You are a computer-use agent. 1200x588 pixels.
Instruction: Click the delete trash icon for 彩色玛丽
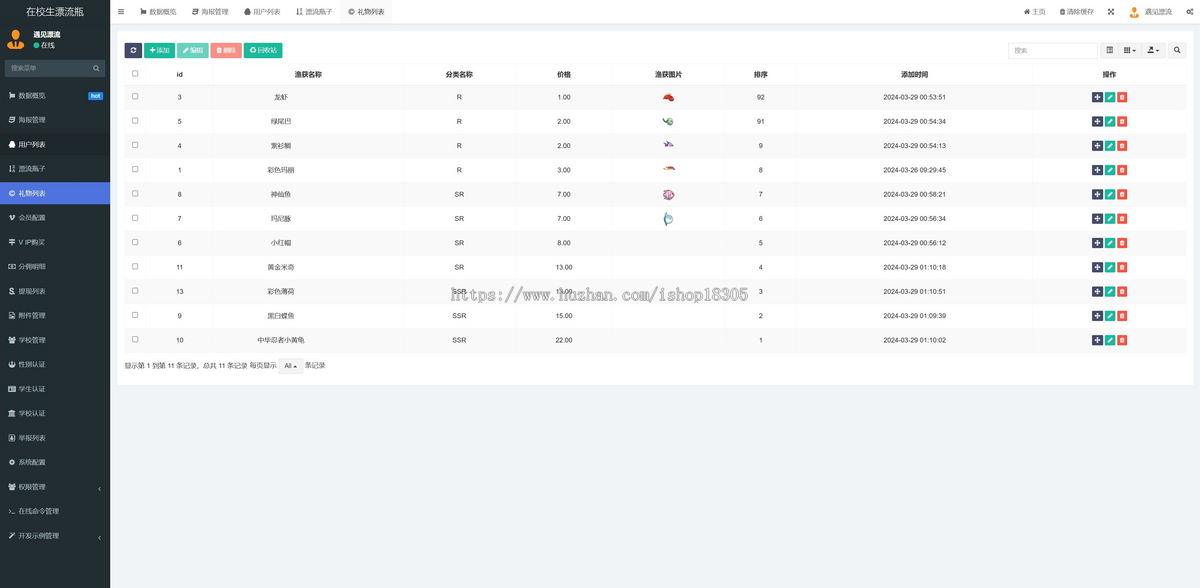[x=1122, y=170]
